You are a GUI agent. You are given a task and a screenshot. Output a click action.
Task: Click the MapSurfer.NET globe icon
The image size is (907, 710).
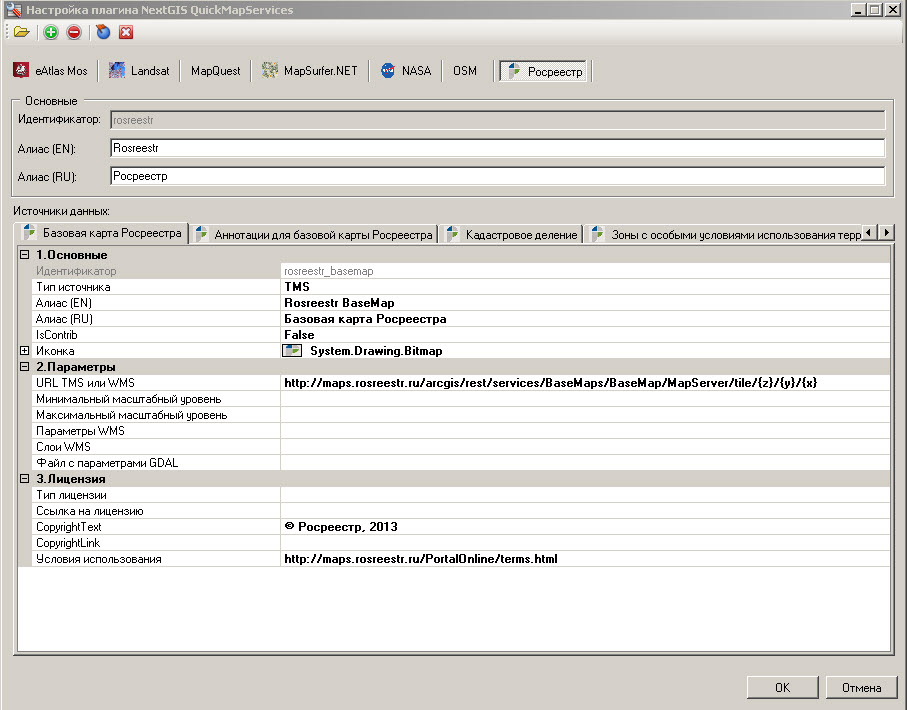(267, 70)
